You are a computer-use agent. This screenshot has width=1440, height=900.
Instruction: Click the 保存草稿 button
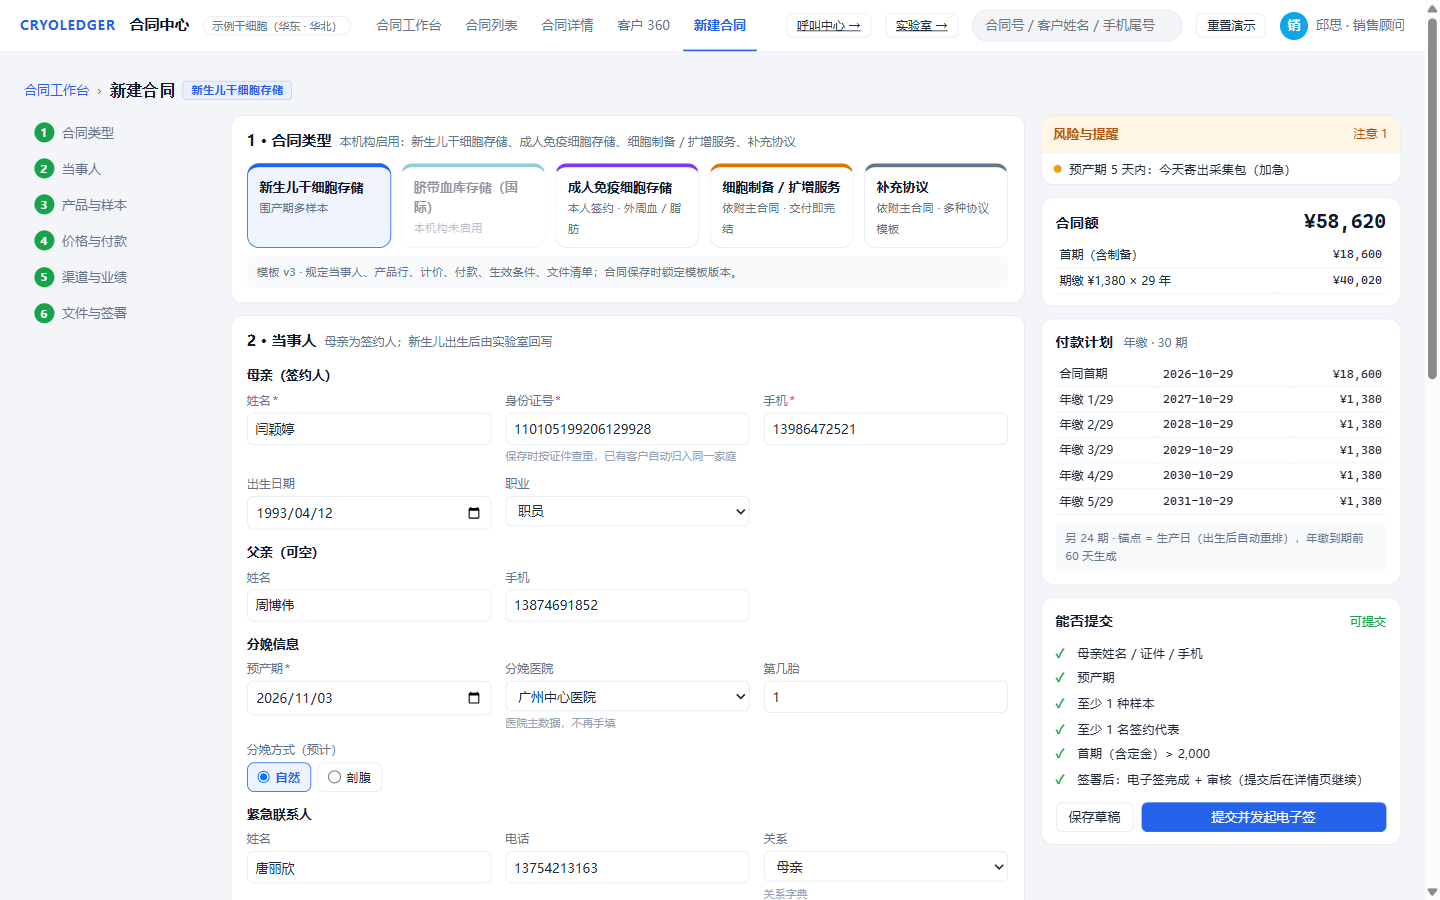click(x=1095, y=817)
